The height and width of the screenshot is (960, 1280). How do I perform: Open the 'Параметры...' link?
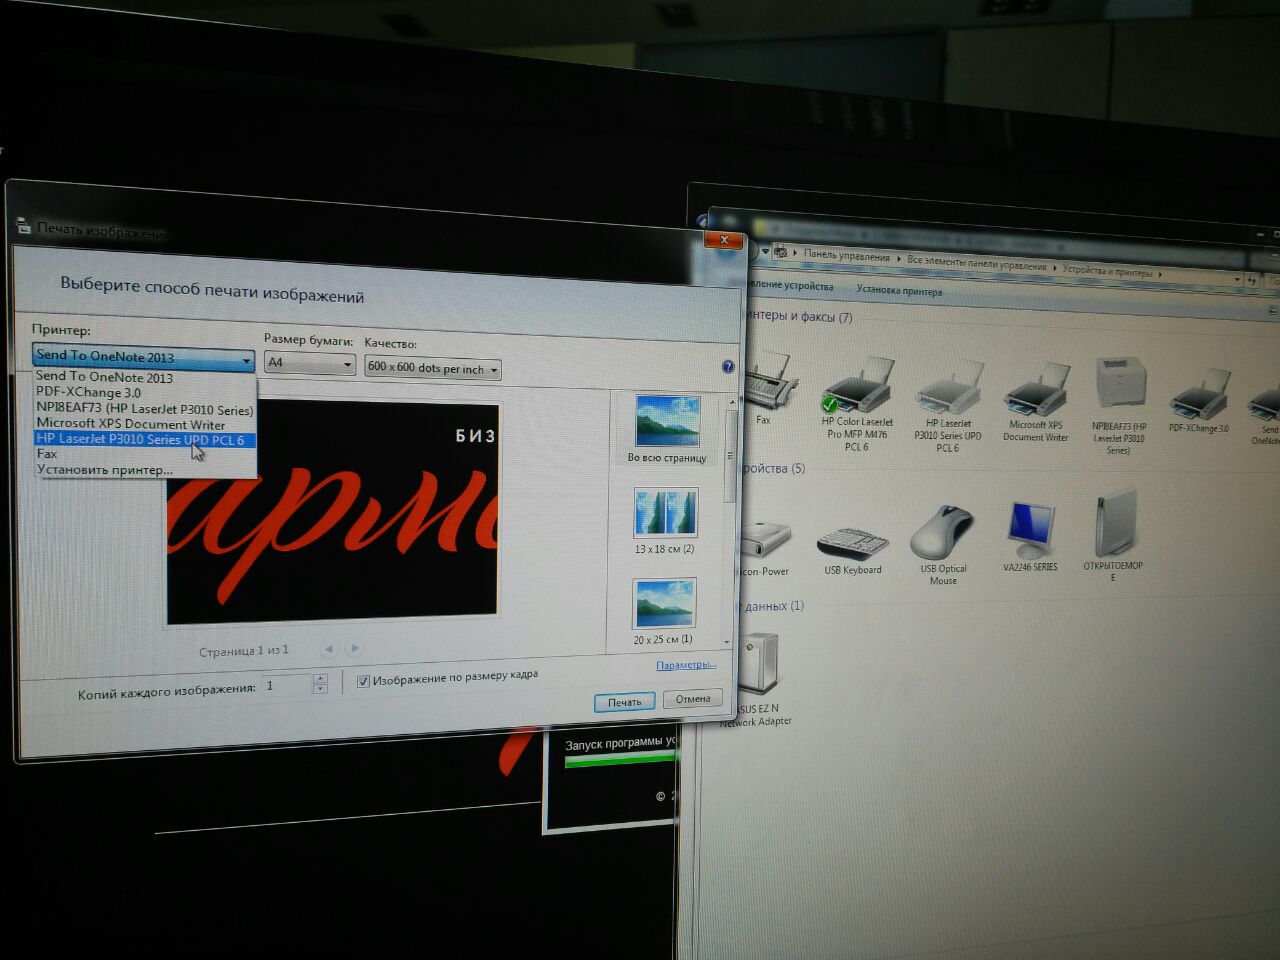(686, 665)
